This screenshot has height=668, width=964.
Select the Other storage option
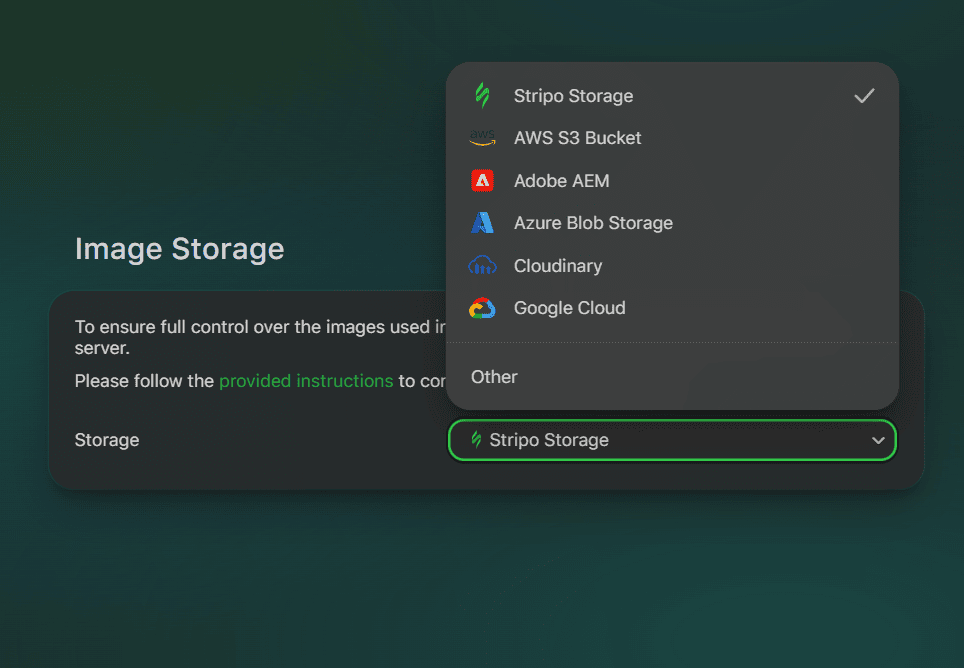coord(672,377)
